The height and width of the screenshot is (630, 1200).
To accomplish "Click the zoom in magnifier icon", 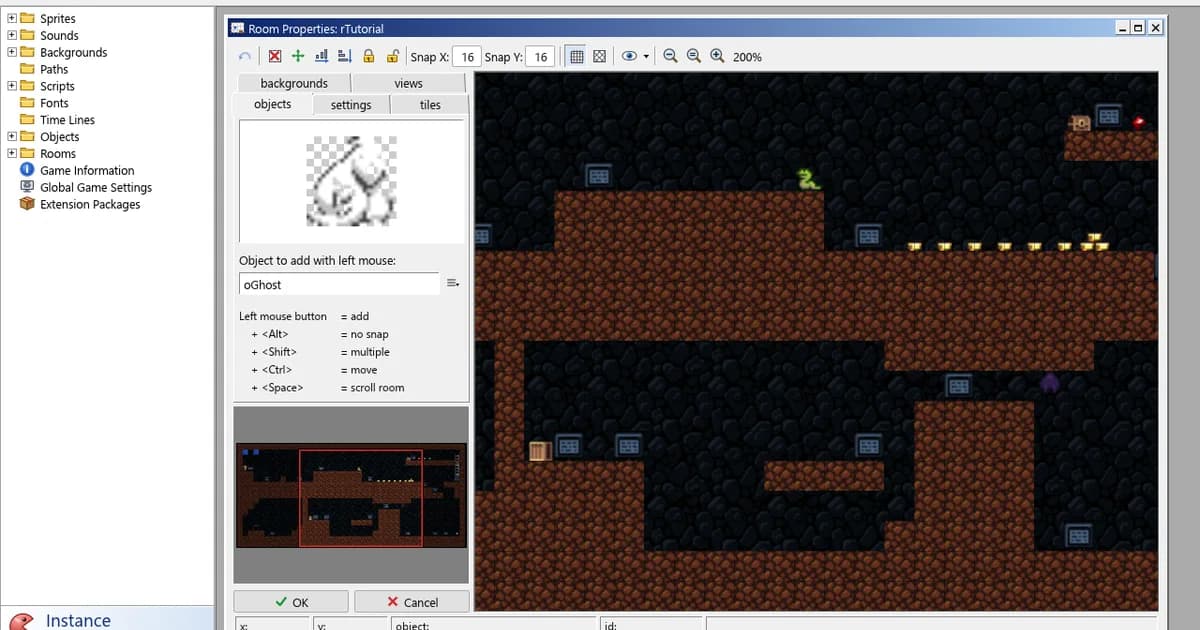I will click(717, 57).
